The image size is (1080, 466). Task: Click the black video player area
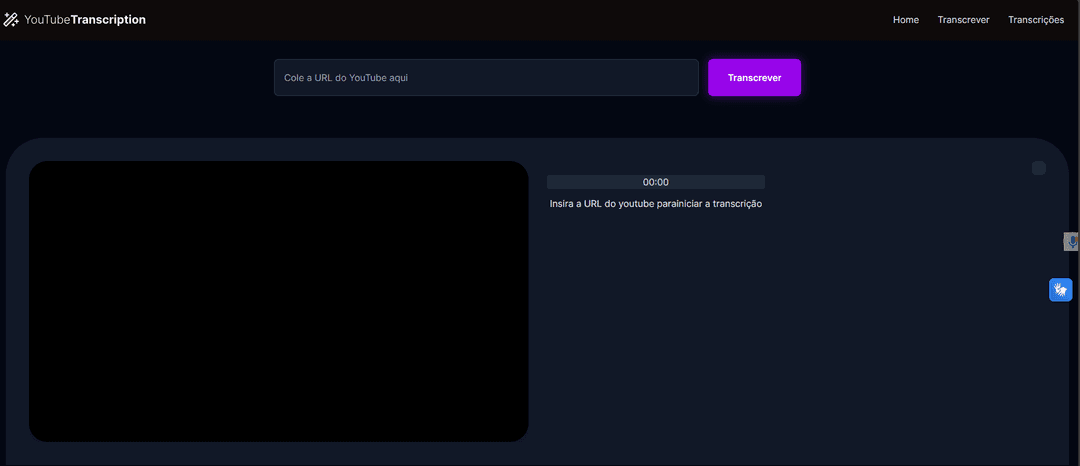pyautogui.click(x=278, y=301)
